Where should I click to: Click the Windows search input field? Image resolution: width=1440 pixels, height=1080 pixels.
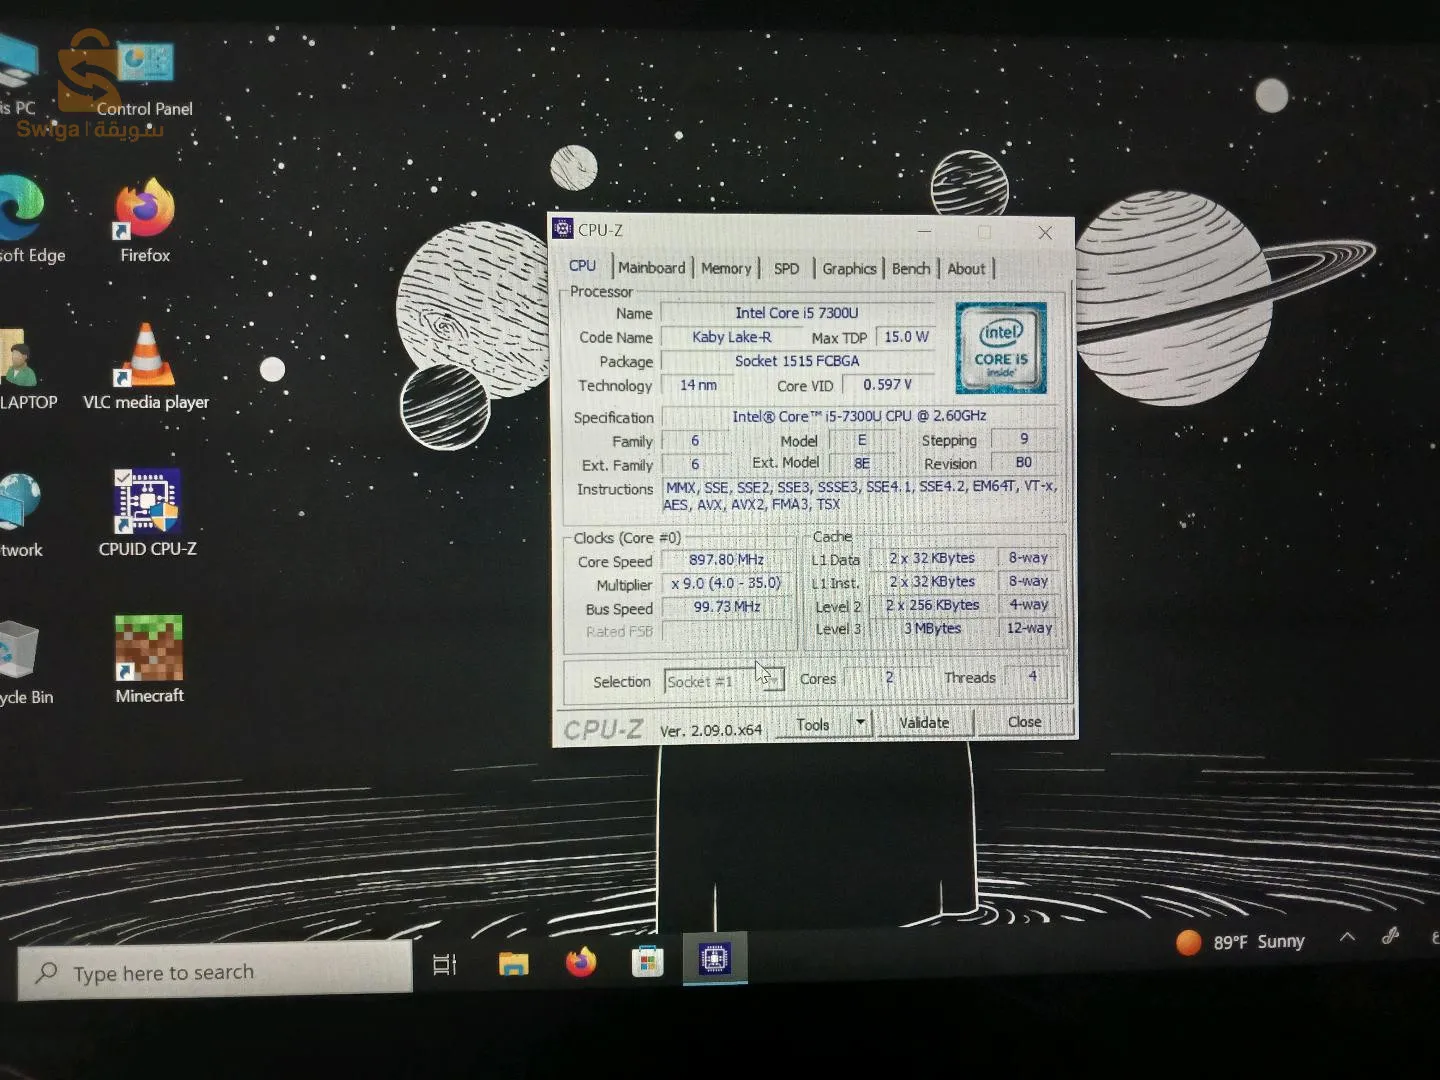[x=215, y=971]
